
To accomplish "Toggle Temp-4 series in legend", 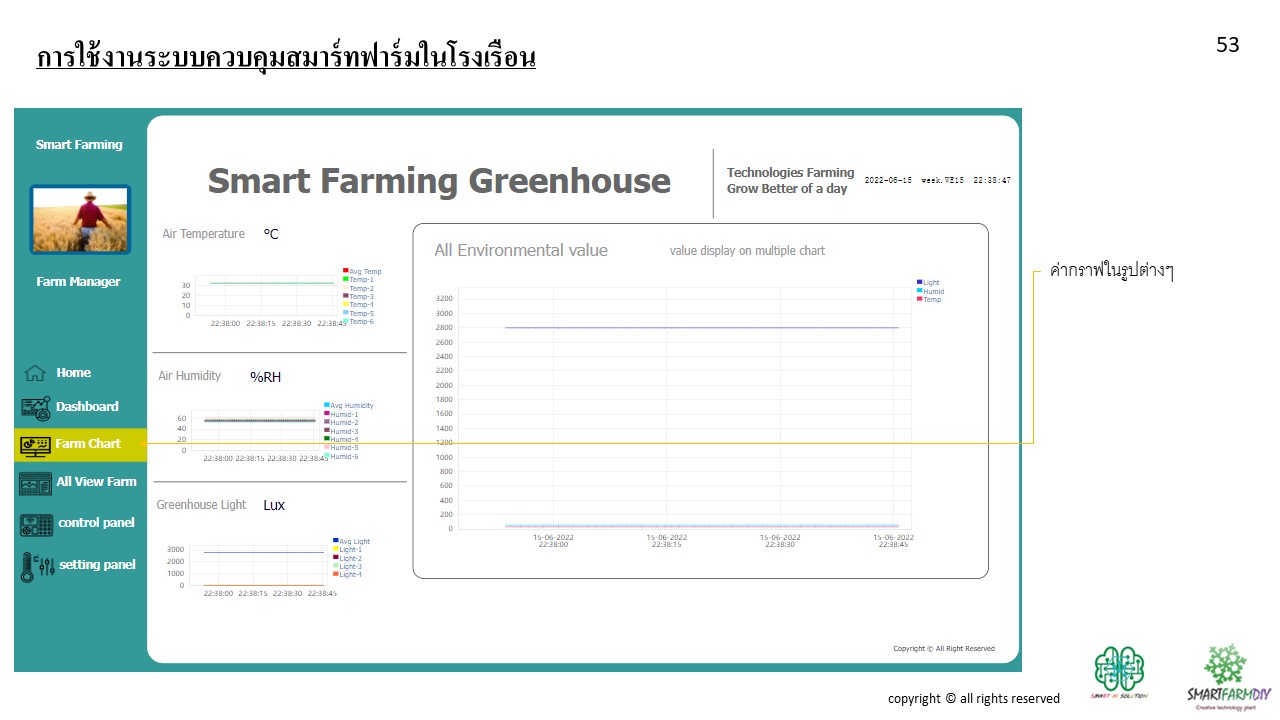I will tap(358, 304).
